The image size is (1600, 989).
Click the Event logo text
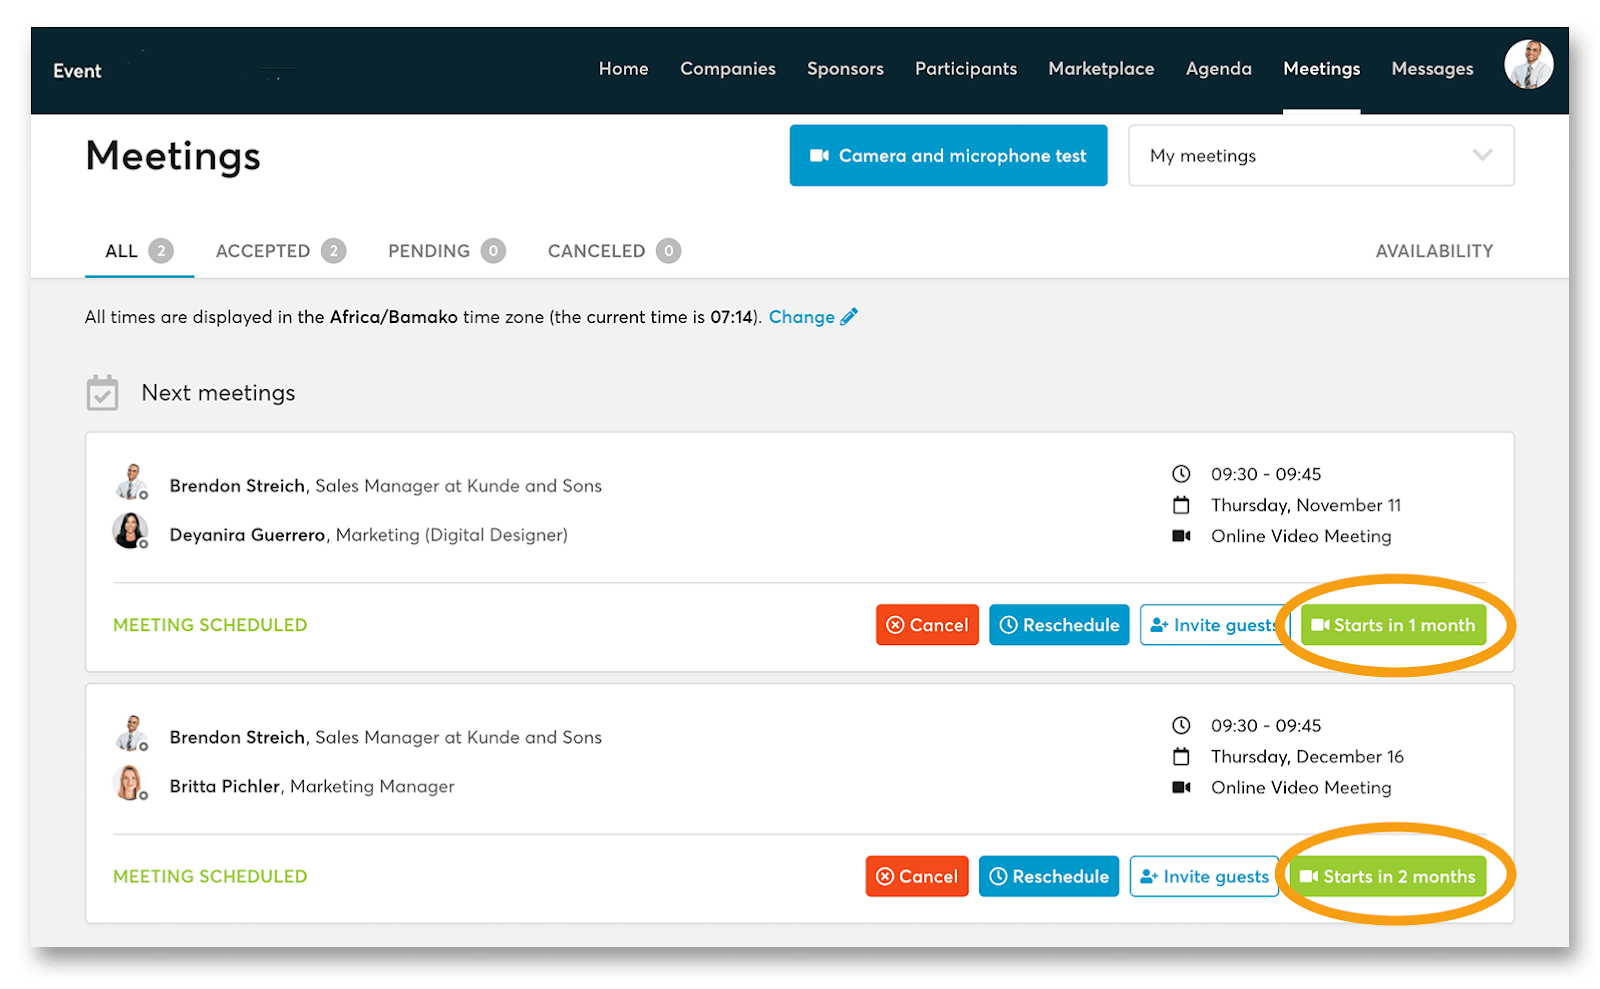click(77, 71)
